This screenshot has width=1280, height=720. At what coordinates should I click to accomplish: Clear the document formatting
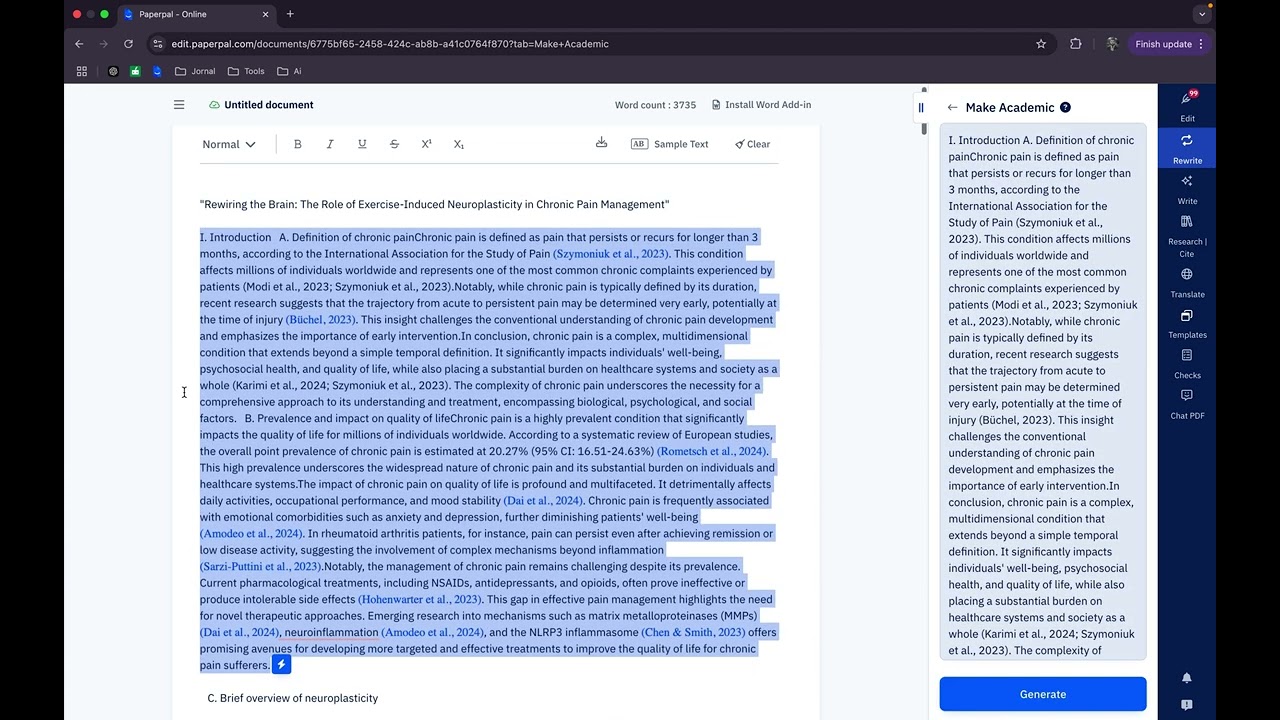[752, 144]
